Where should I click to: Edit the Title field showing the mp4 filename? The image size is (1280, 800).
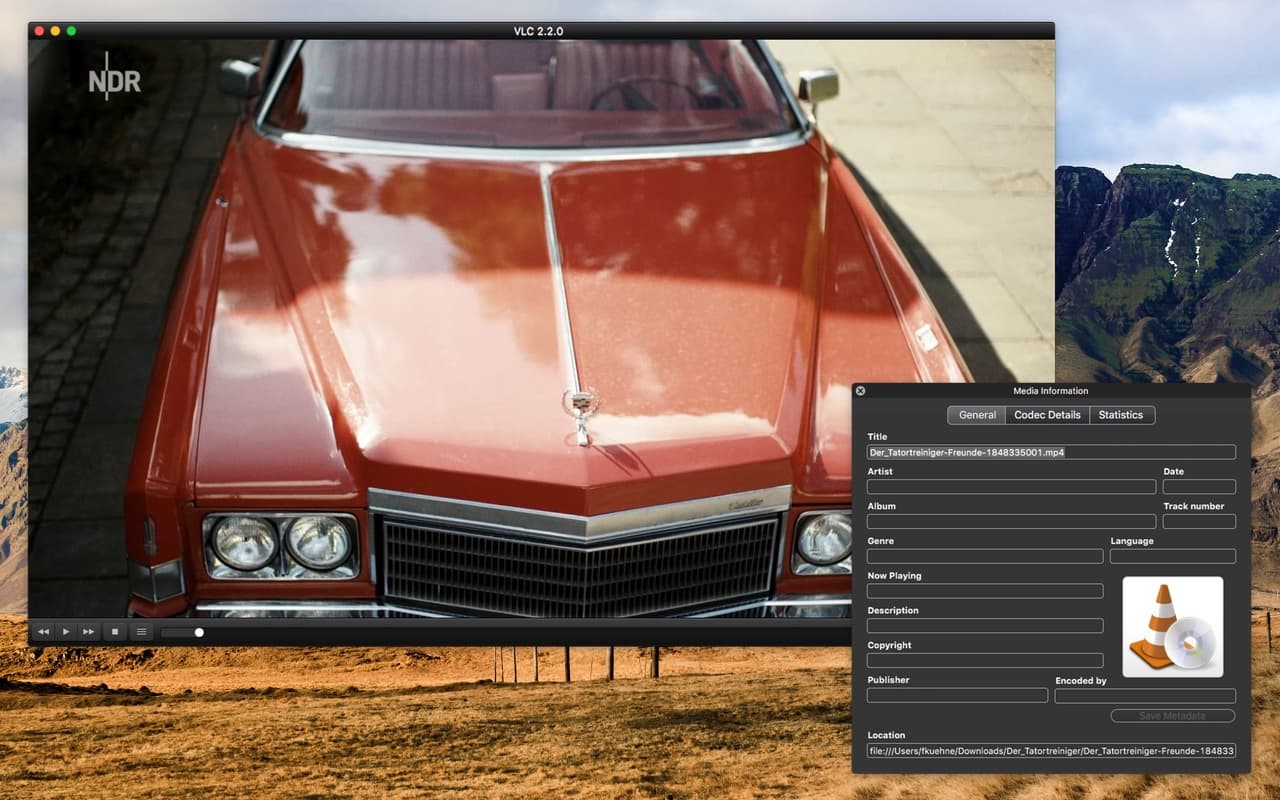tap(1050, 452)
